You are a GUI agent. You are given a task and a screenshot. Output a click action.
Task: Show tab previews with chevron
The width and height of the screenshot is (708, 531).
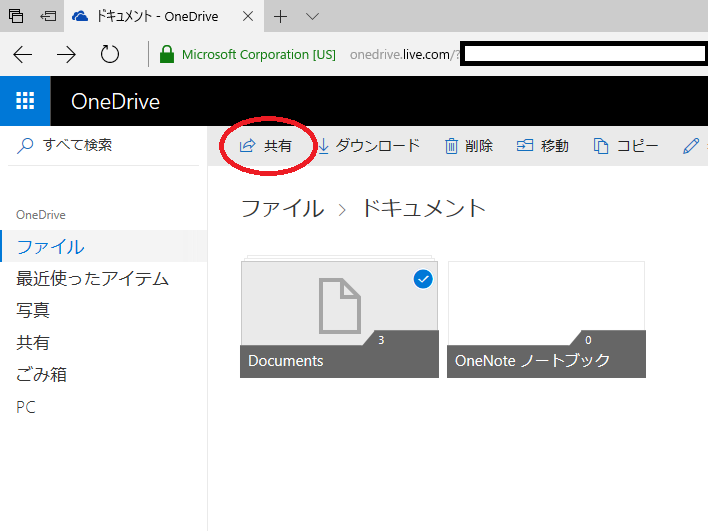point(312,17)
